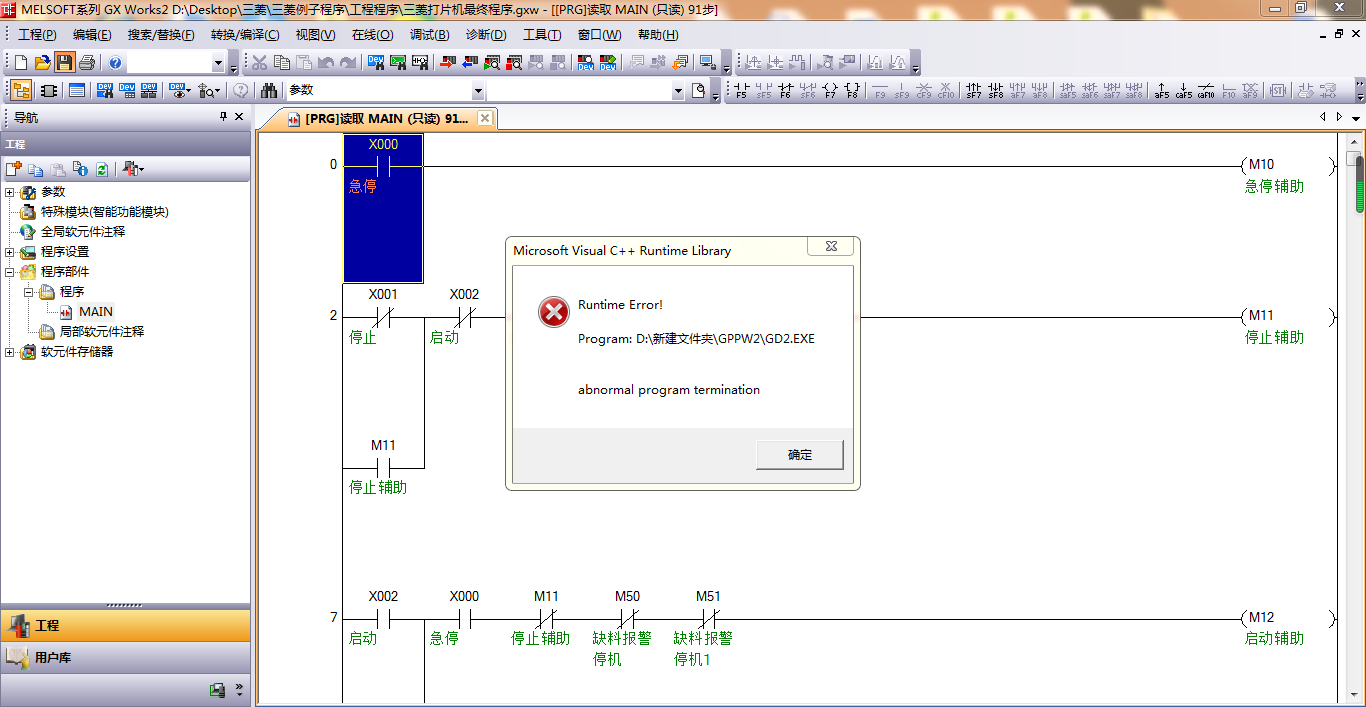Click the cut scissors icon

tap(259, 63)
